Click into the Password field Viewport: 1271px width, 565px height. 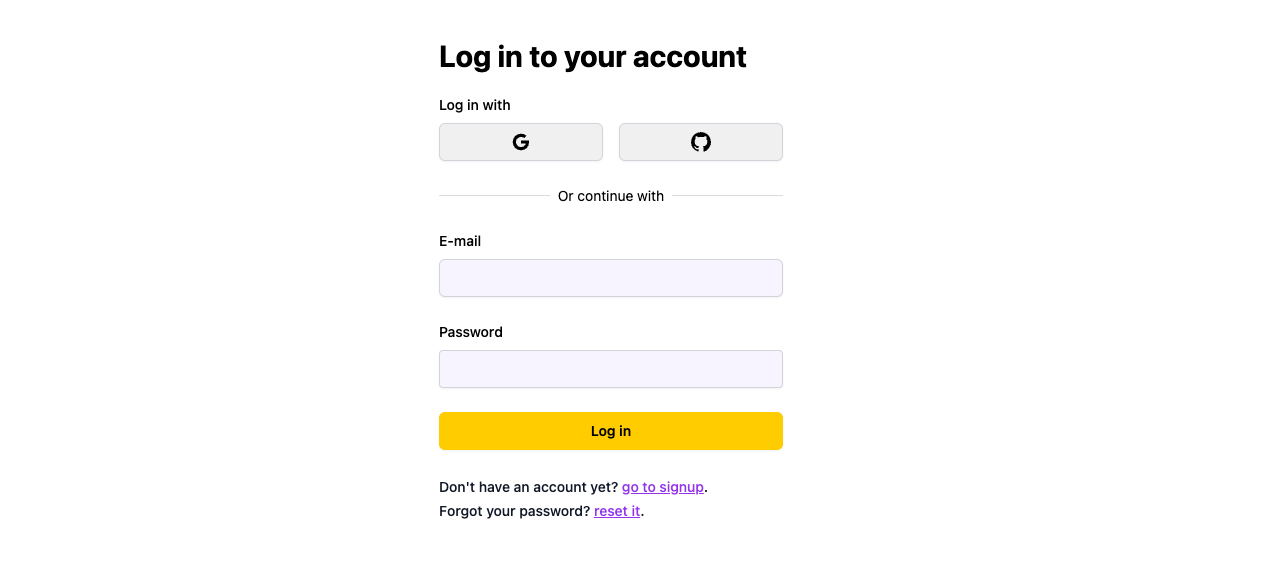click(x=610, y=369)
